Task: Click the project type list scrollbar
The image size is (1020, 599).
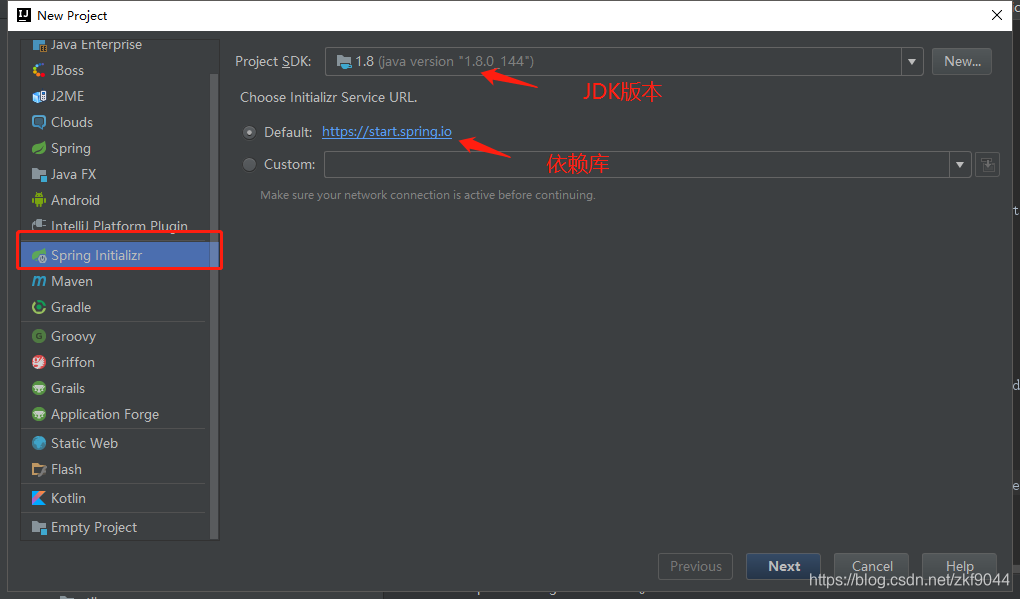Action: (214, 306)
